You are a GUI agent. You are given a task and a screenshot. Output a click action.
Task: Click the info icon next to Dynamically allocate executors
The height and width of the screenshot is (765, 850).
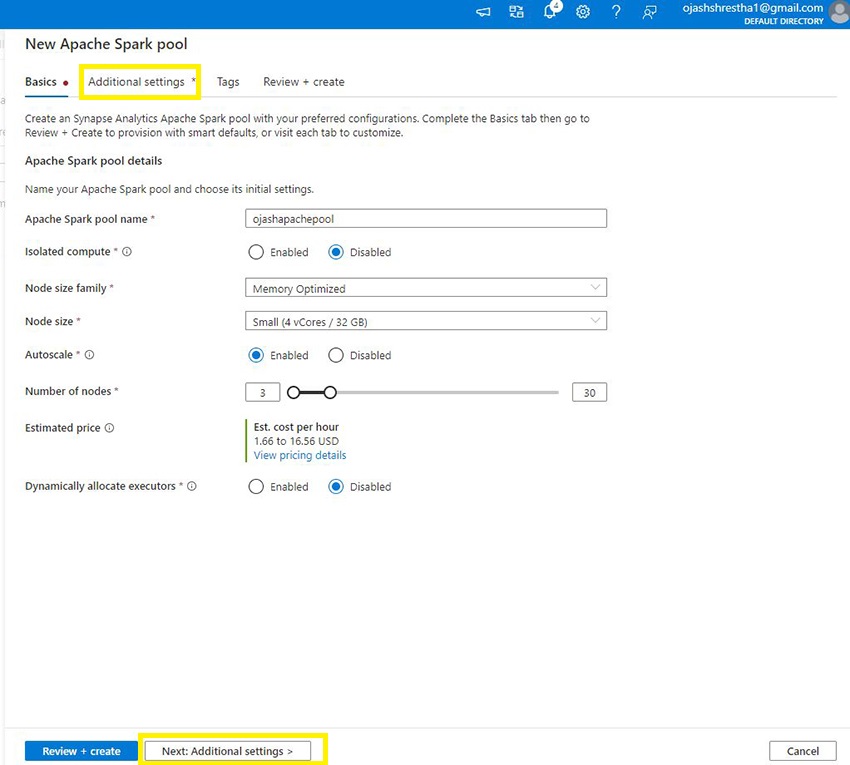coord(192,486)
